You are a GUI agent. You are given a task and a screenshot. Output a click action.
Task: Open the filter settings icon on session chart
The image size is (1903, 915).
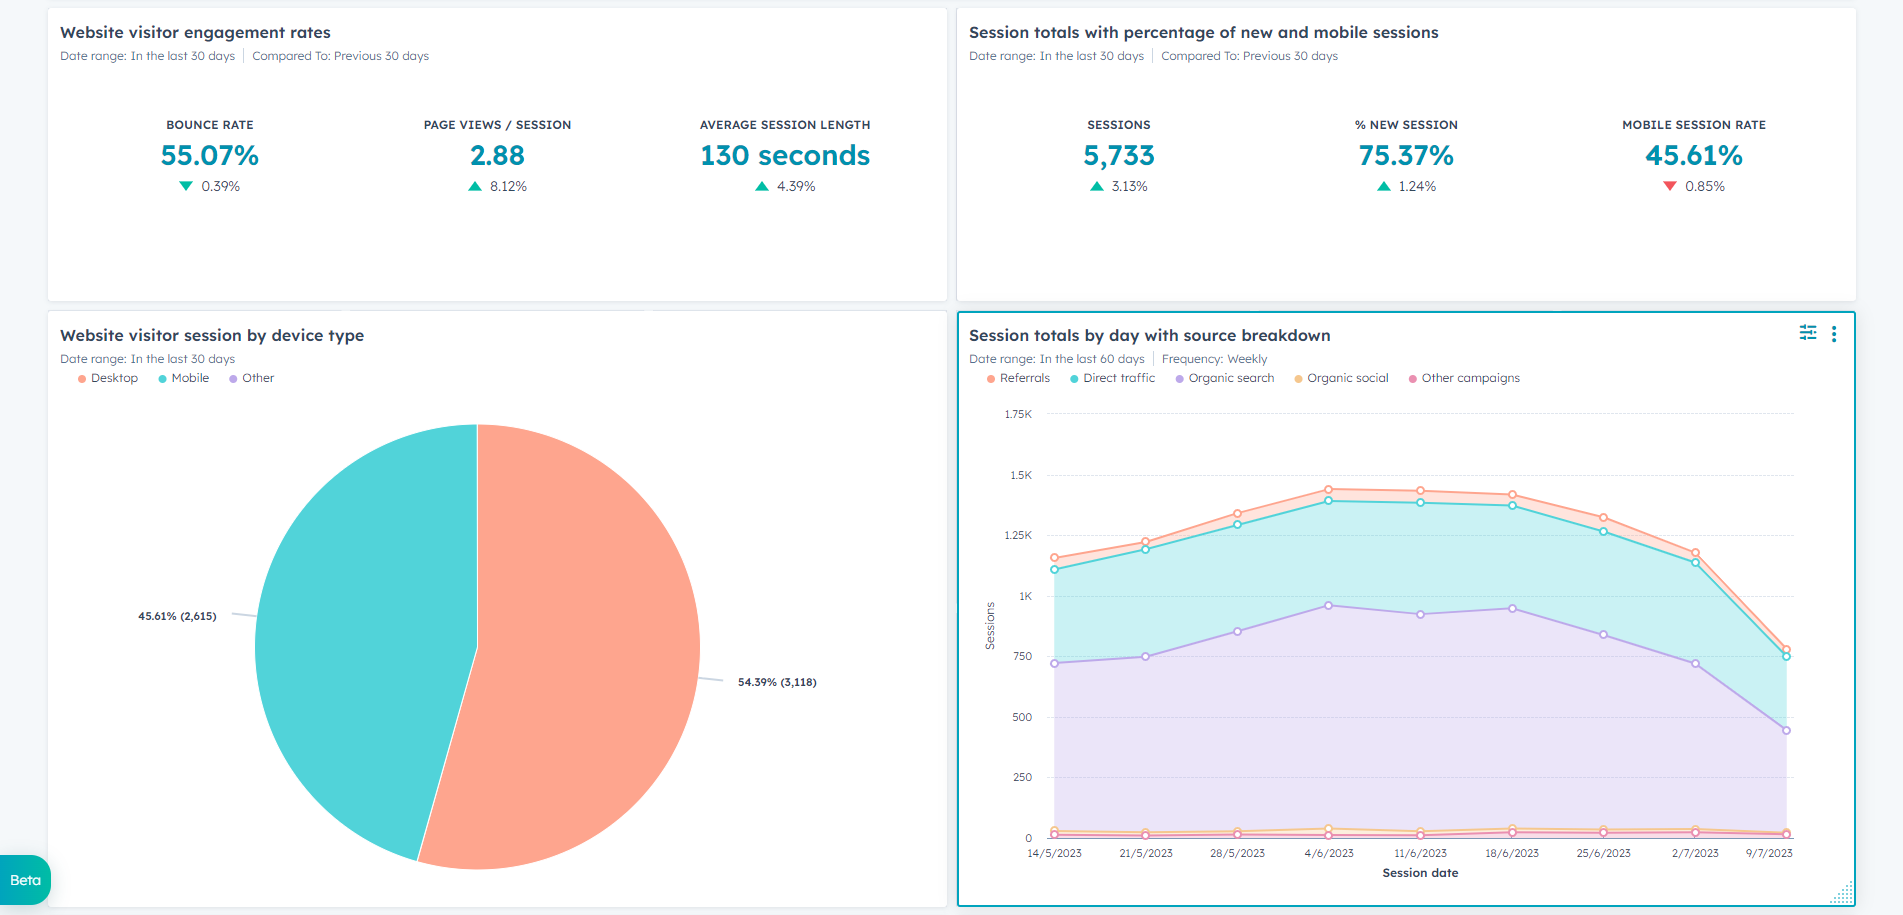(x=1808, y=333)
